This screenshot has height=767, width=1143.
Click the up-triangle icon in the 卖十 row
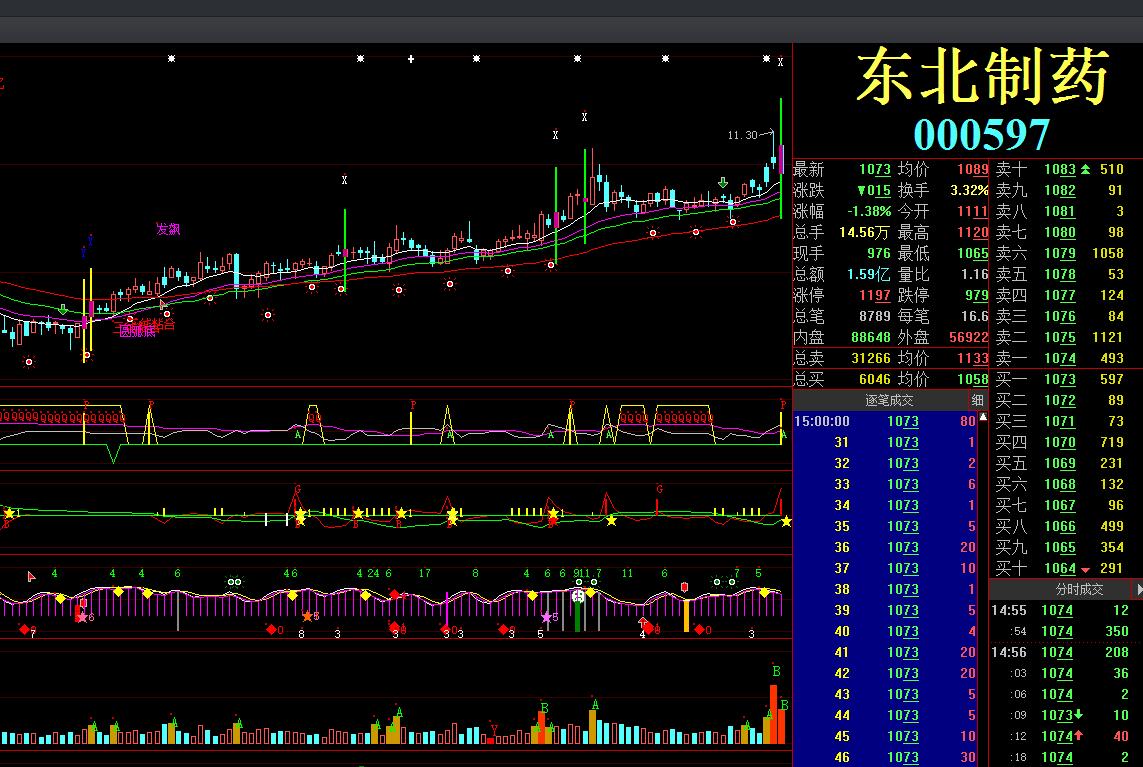tap(1085, 169)
